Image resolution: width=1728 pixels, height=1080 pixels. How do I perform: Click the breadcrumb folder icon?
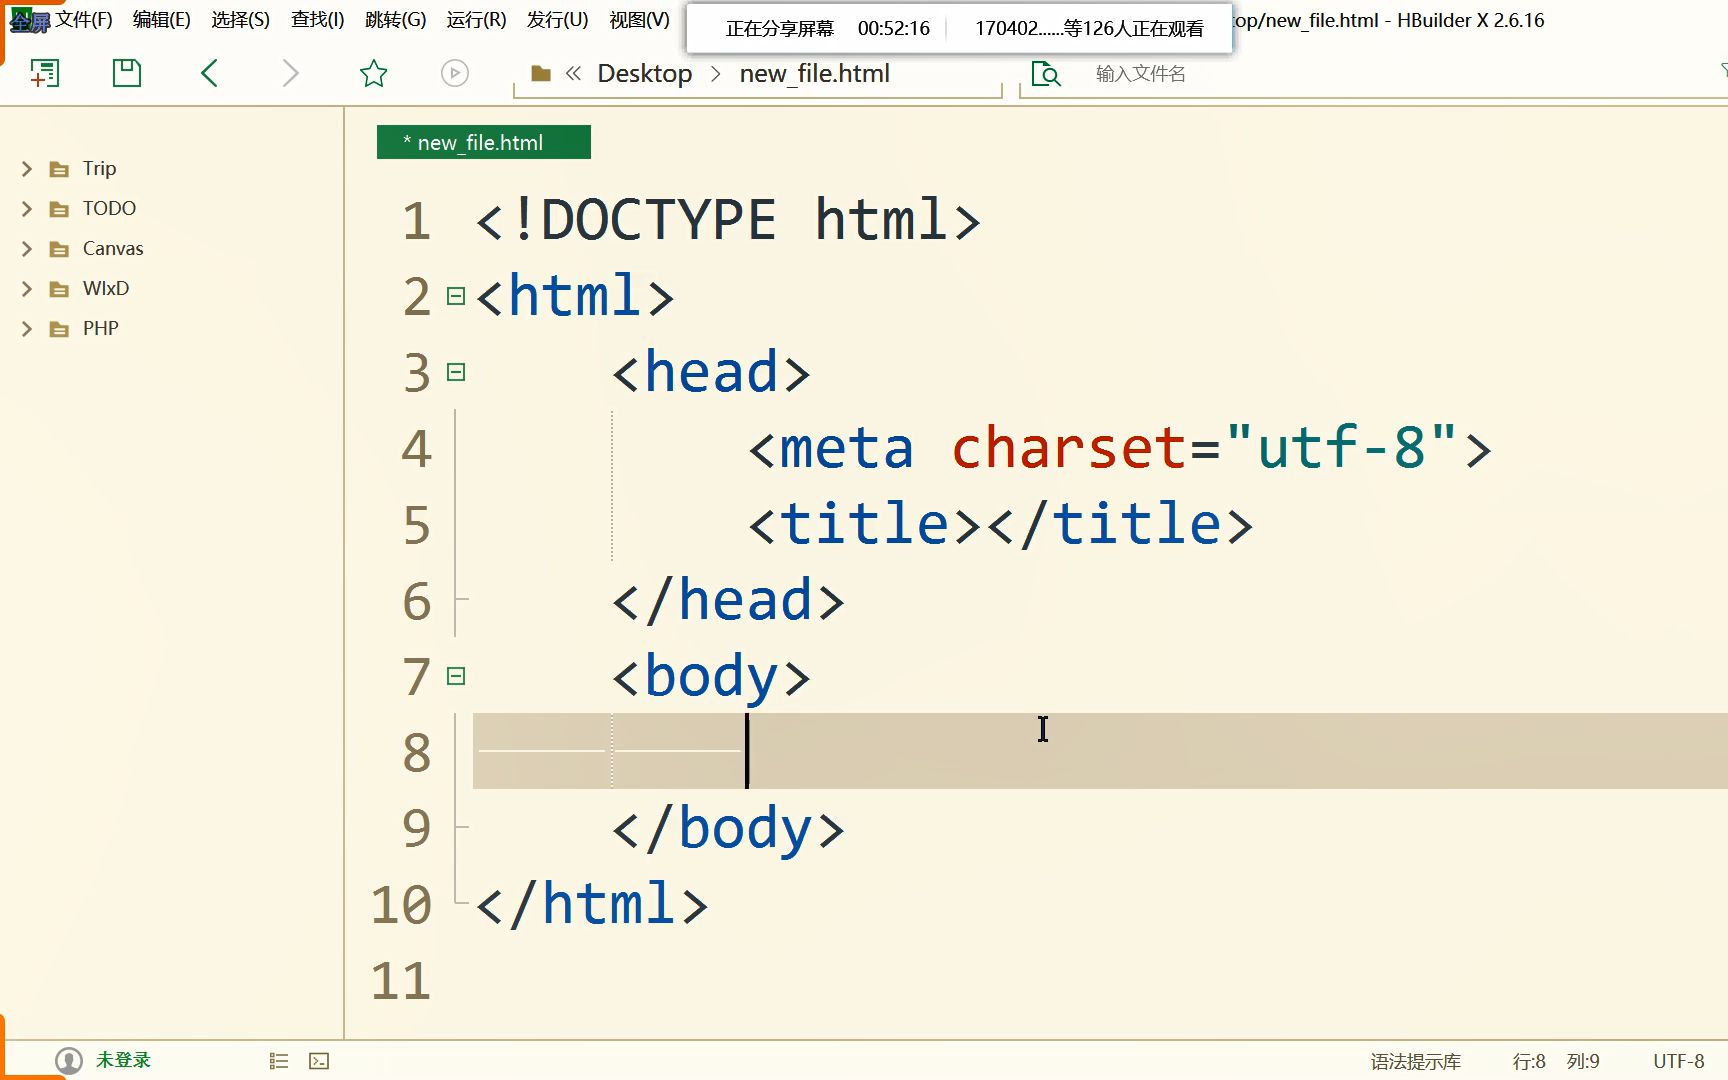click(x=541, y=73)
